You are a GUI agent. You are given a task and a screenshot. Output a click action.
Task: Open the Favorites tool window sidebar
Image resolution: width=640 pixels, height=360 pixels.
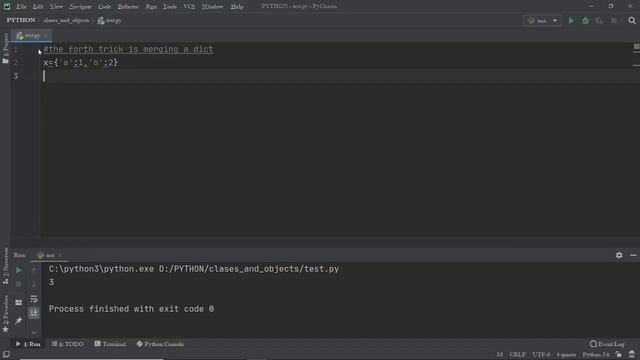tap(5, 313)
